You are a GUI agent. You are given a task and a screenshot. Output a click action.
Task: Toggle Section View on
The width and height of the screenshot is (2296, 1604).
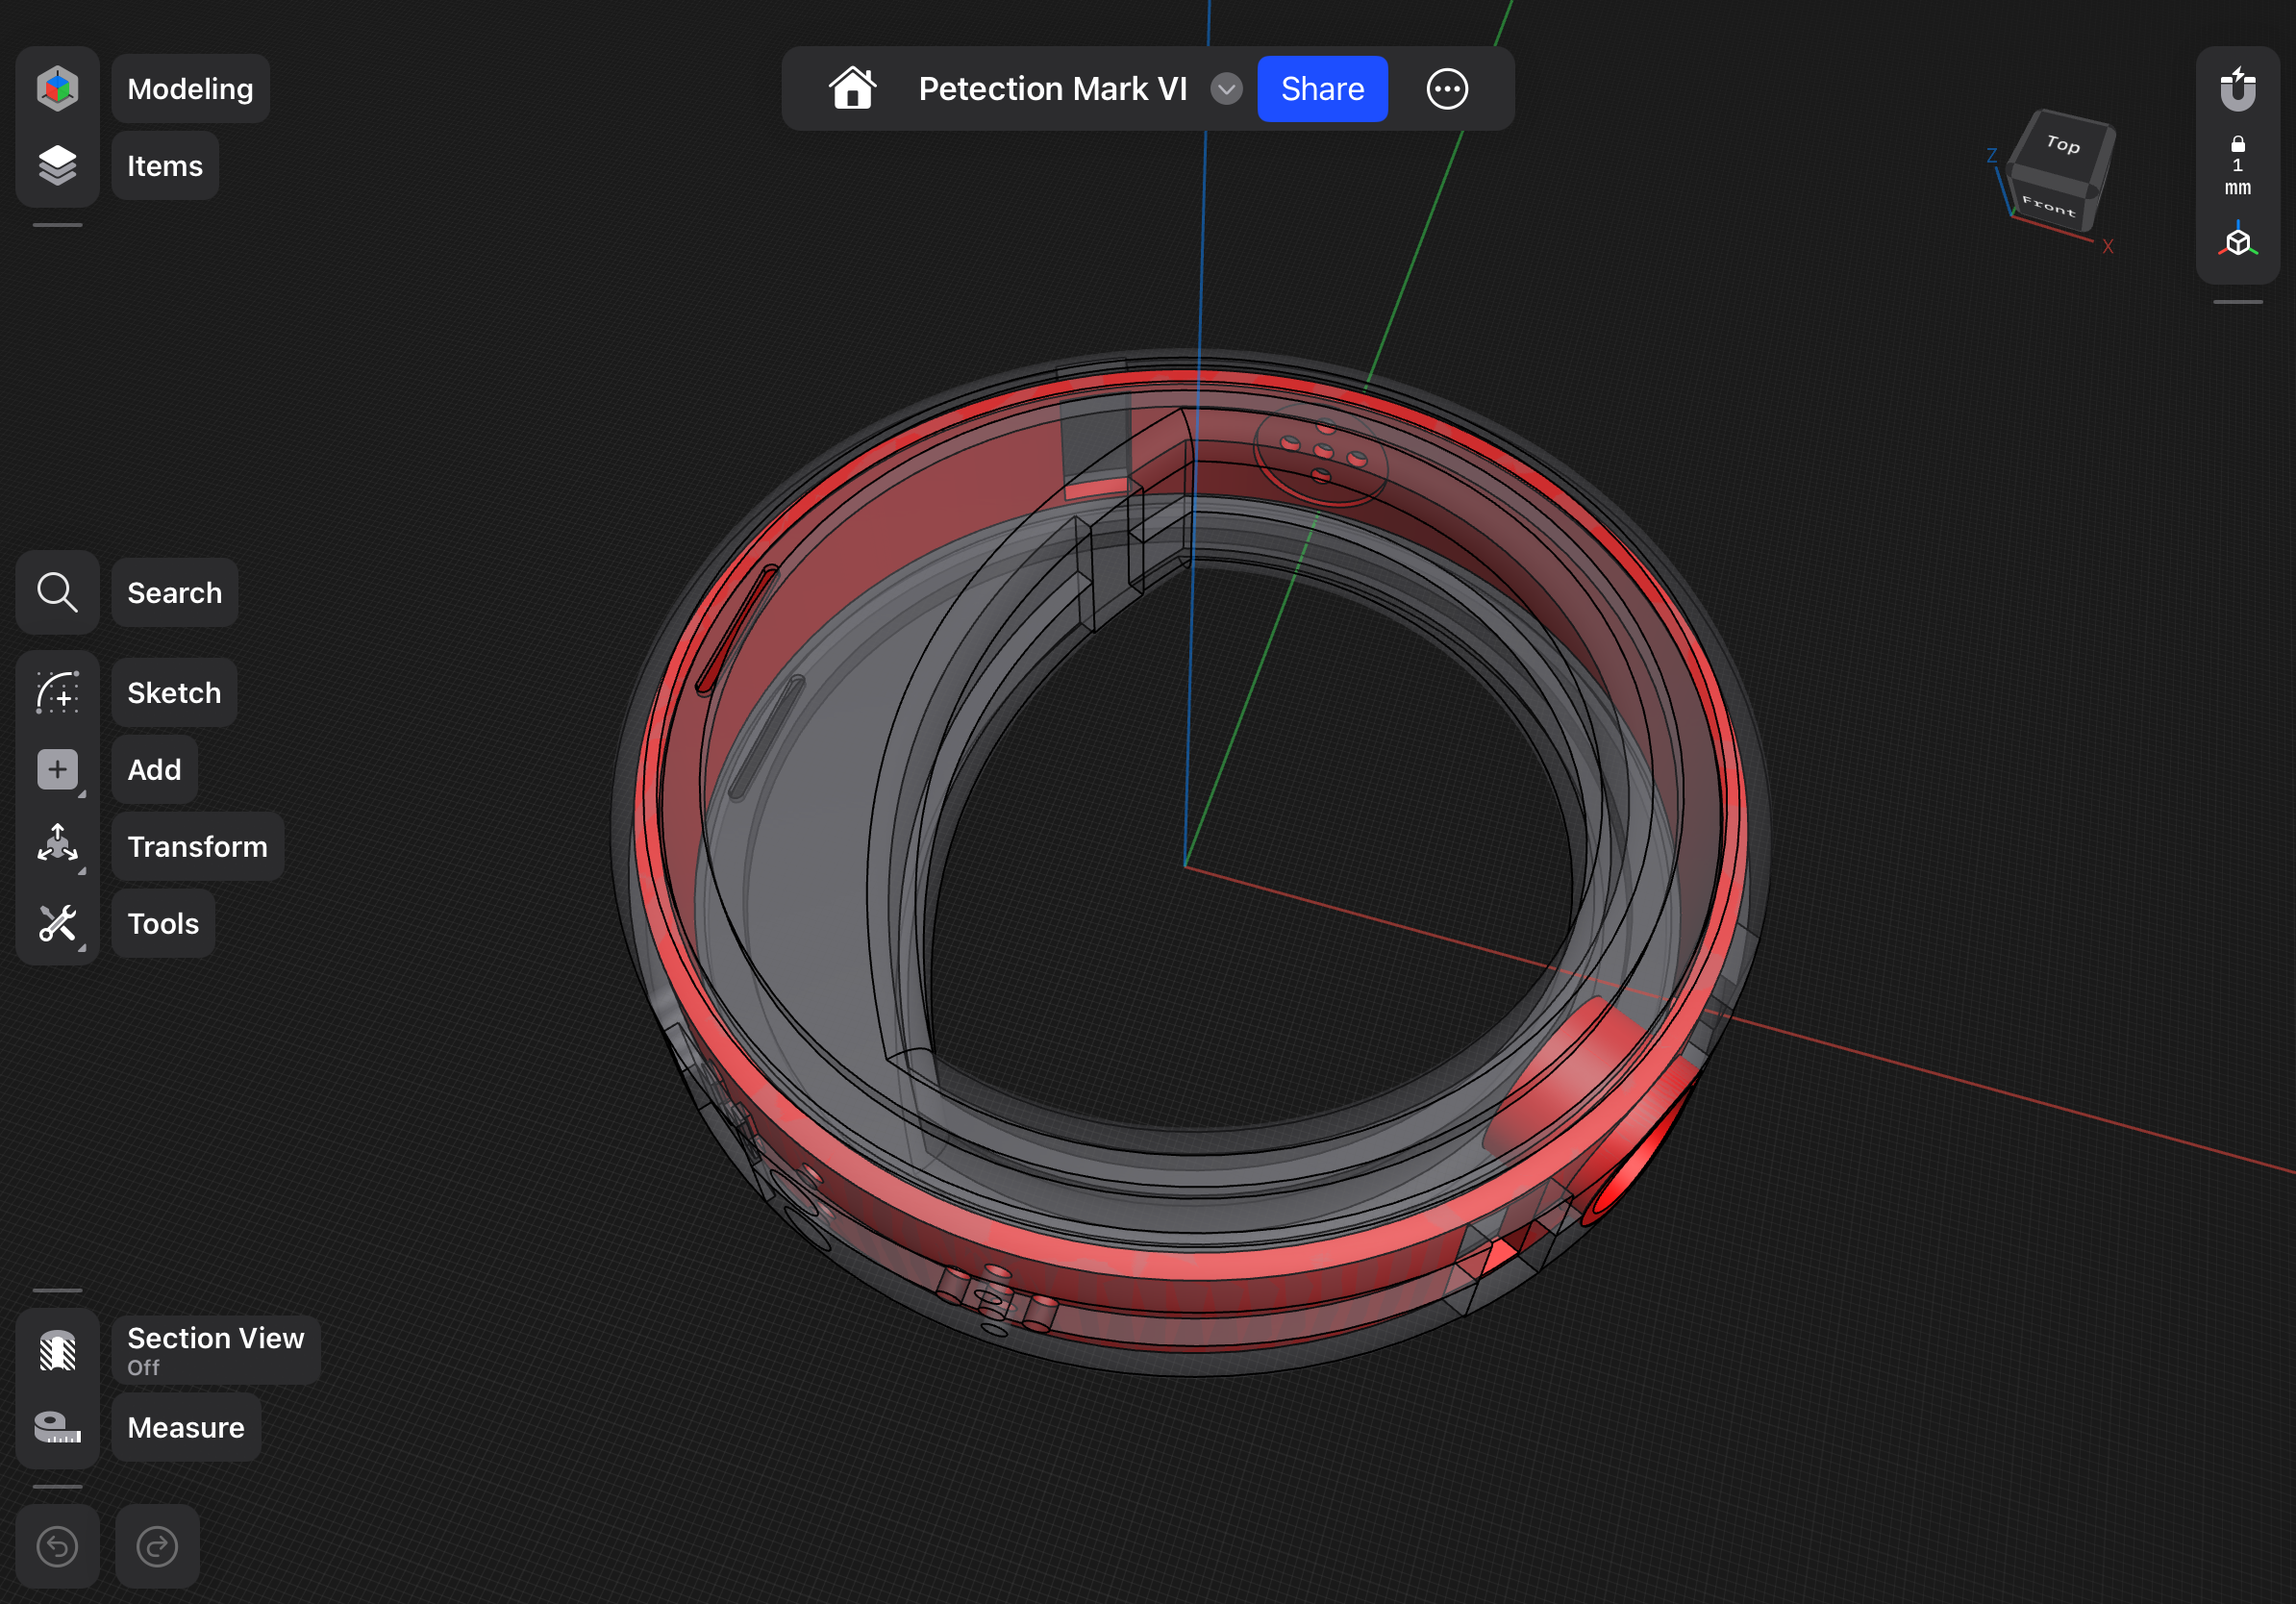click(x=57, y=1350)
